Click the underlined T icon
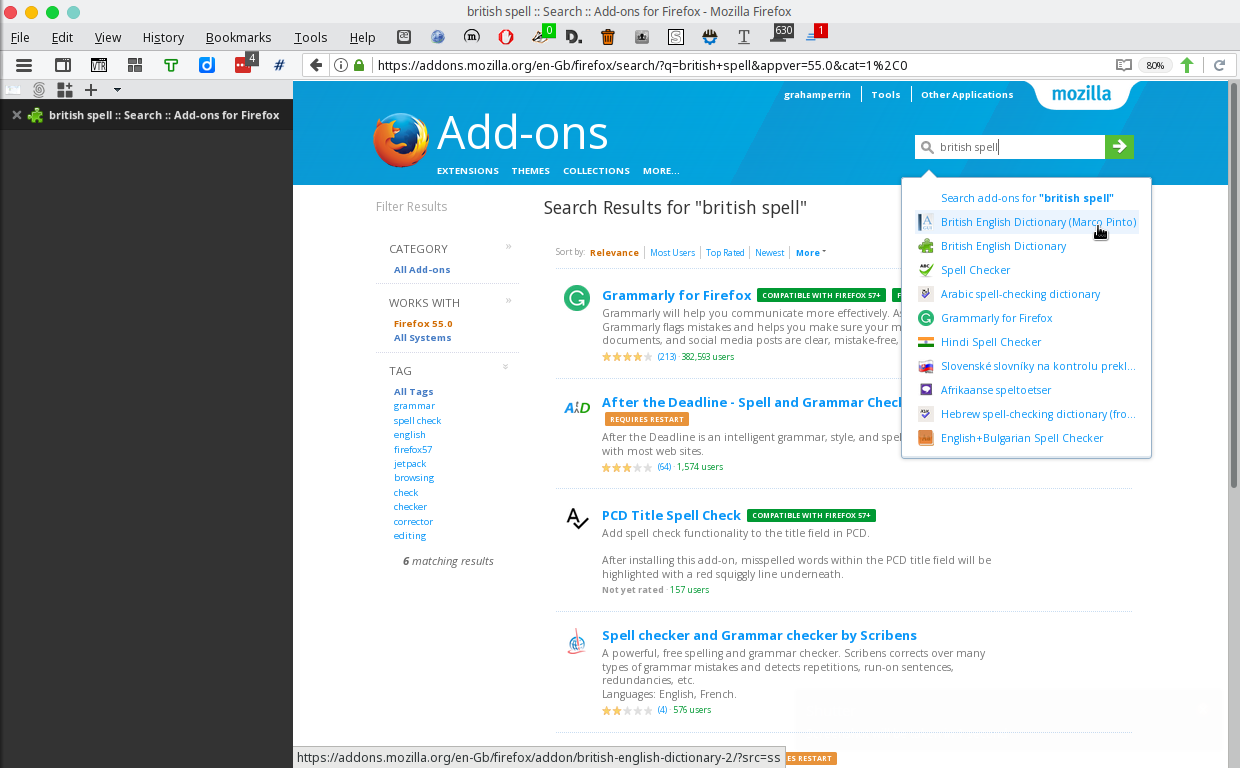The height and width of the screenshot is (768, 1240). click(x=744, y=37)
